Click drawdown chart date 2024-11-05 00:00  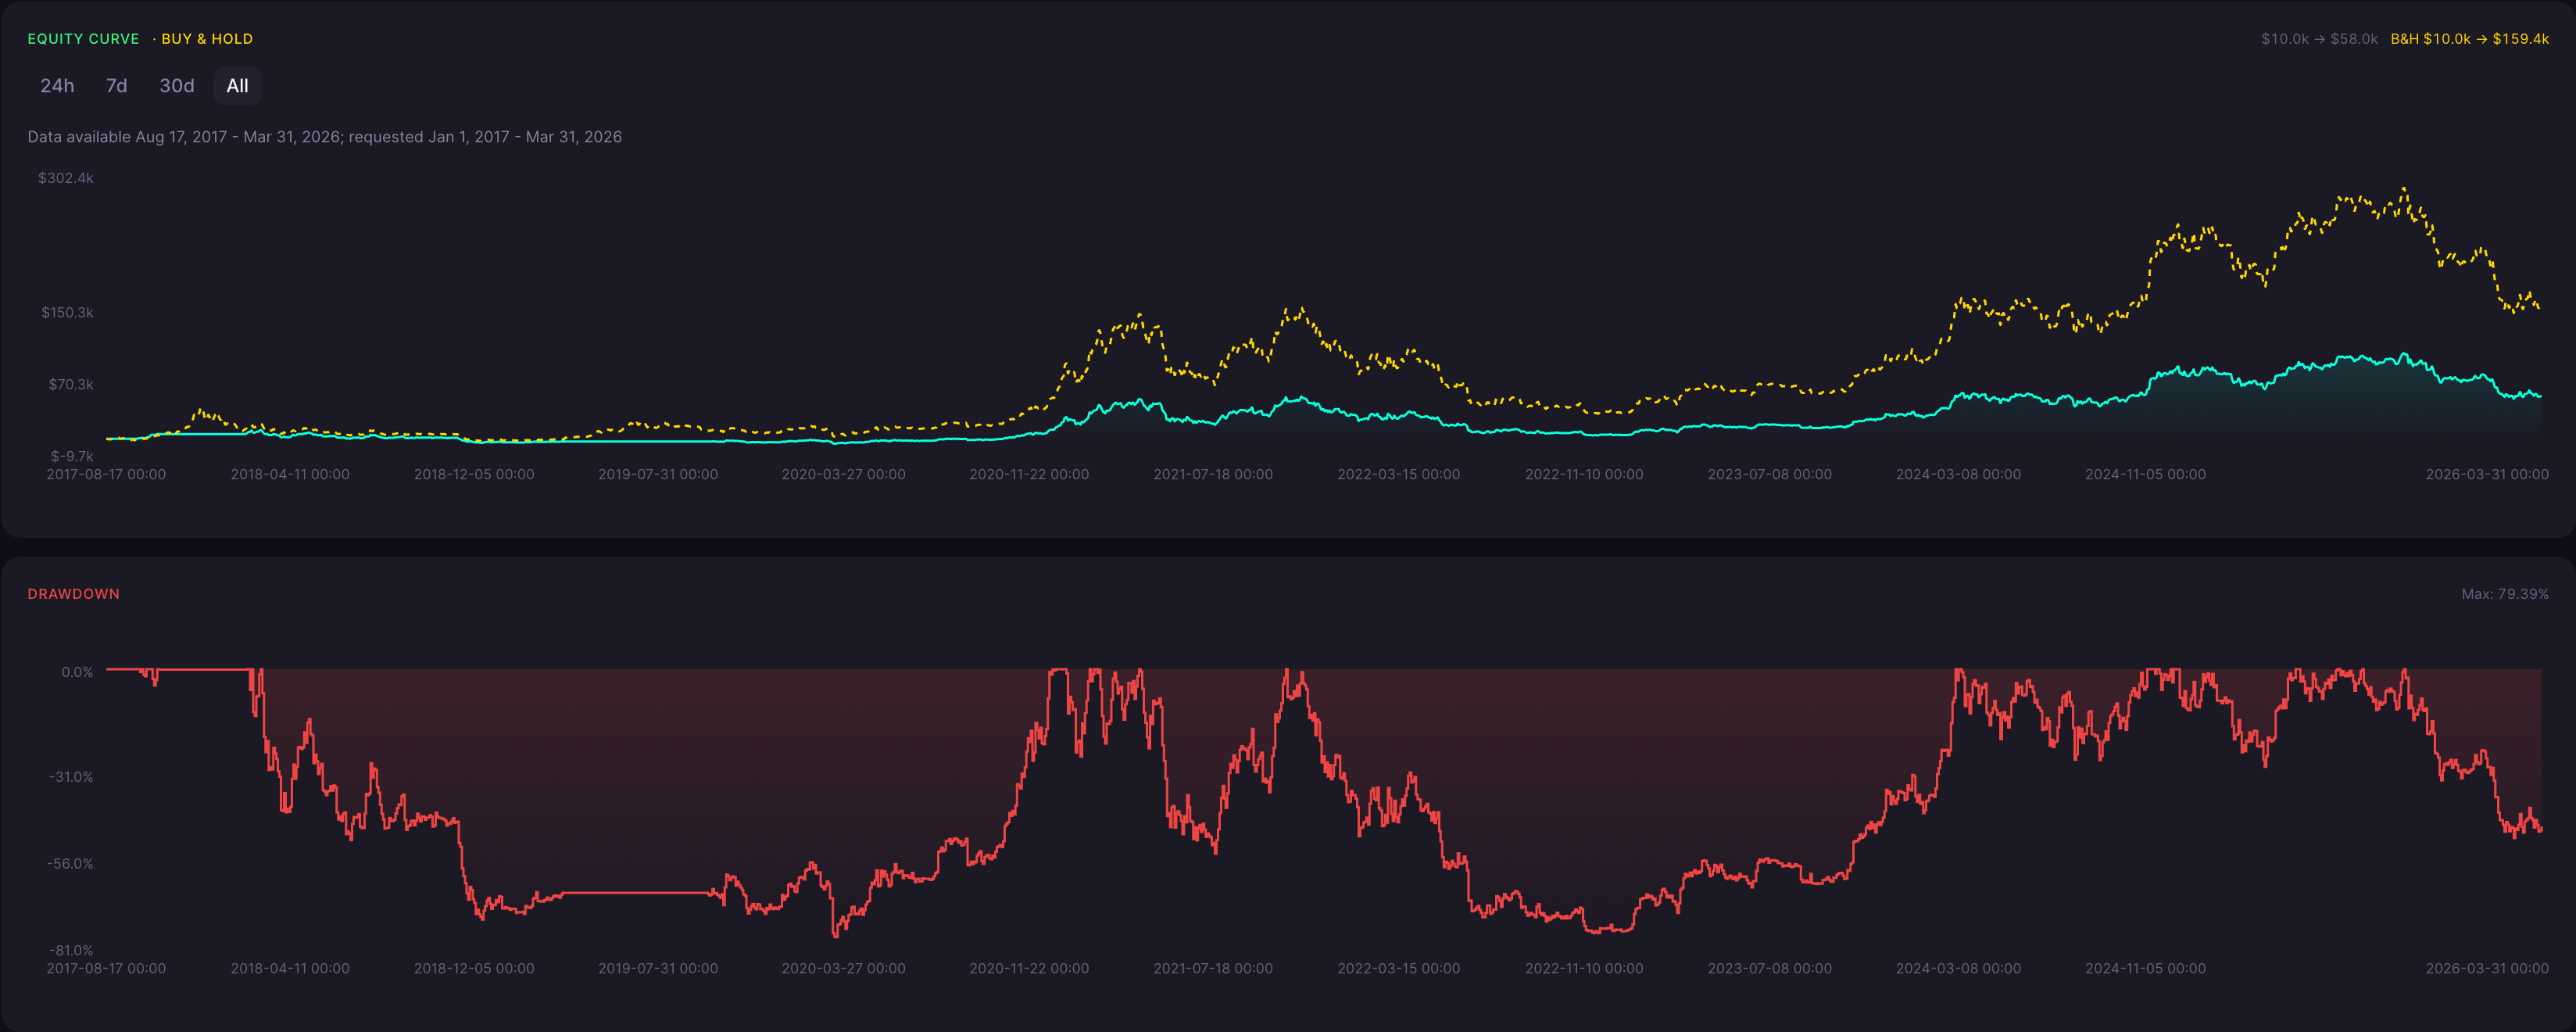pyautogui.click(x=2145, y=969)
